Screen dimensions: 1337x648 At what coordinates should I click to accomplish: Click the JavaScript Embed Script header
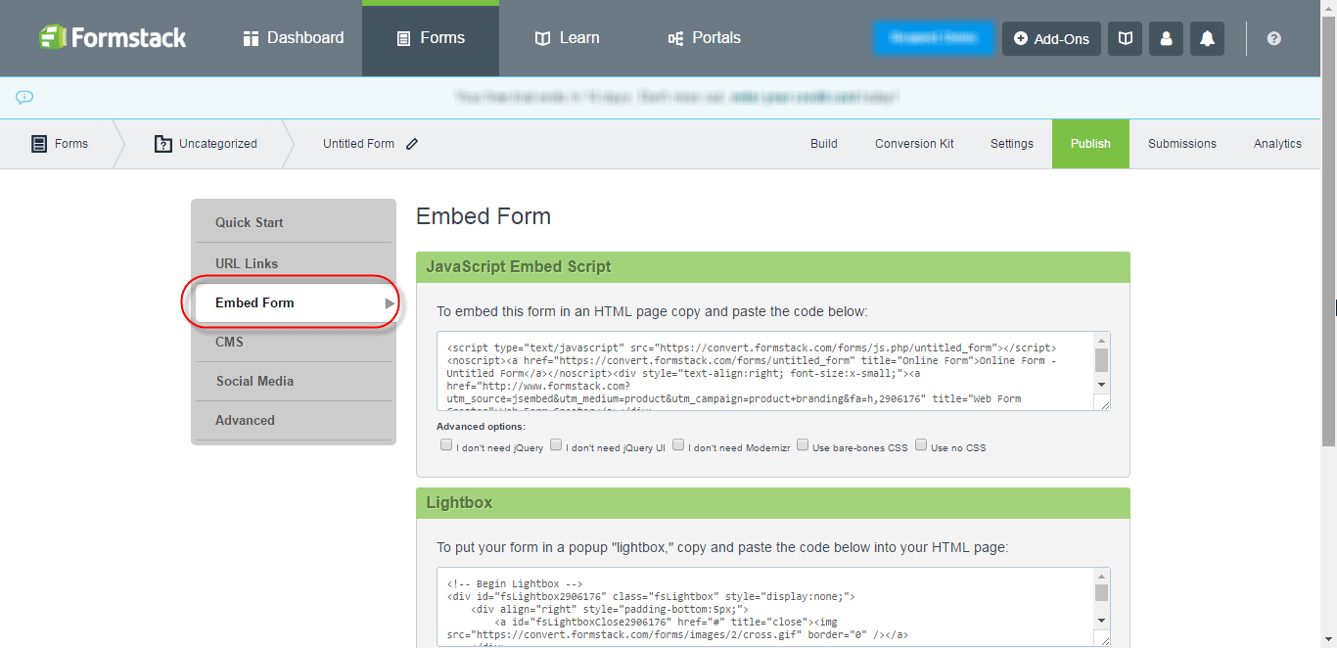(773, 268)
